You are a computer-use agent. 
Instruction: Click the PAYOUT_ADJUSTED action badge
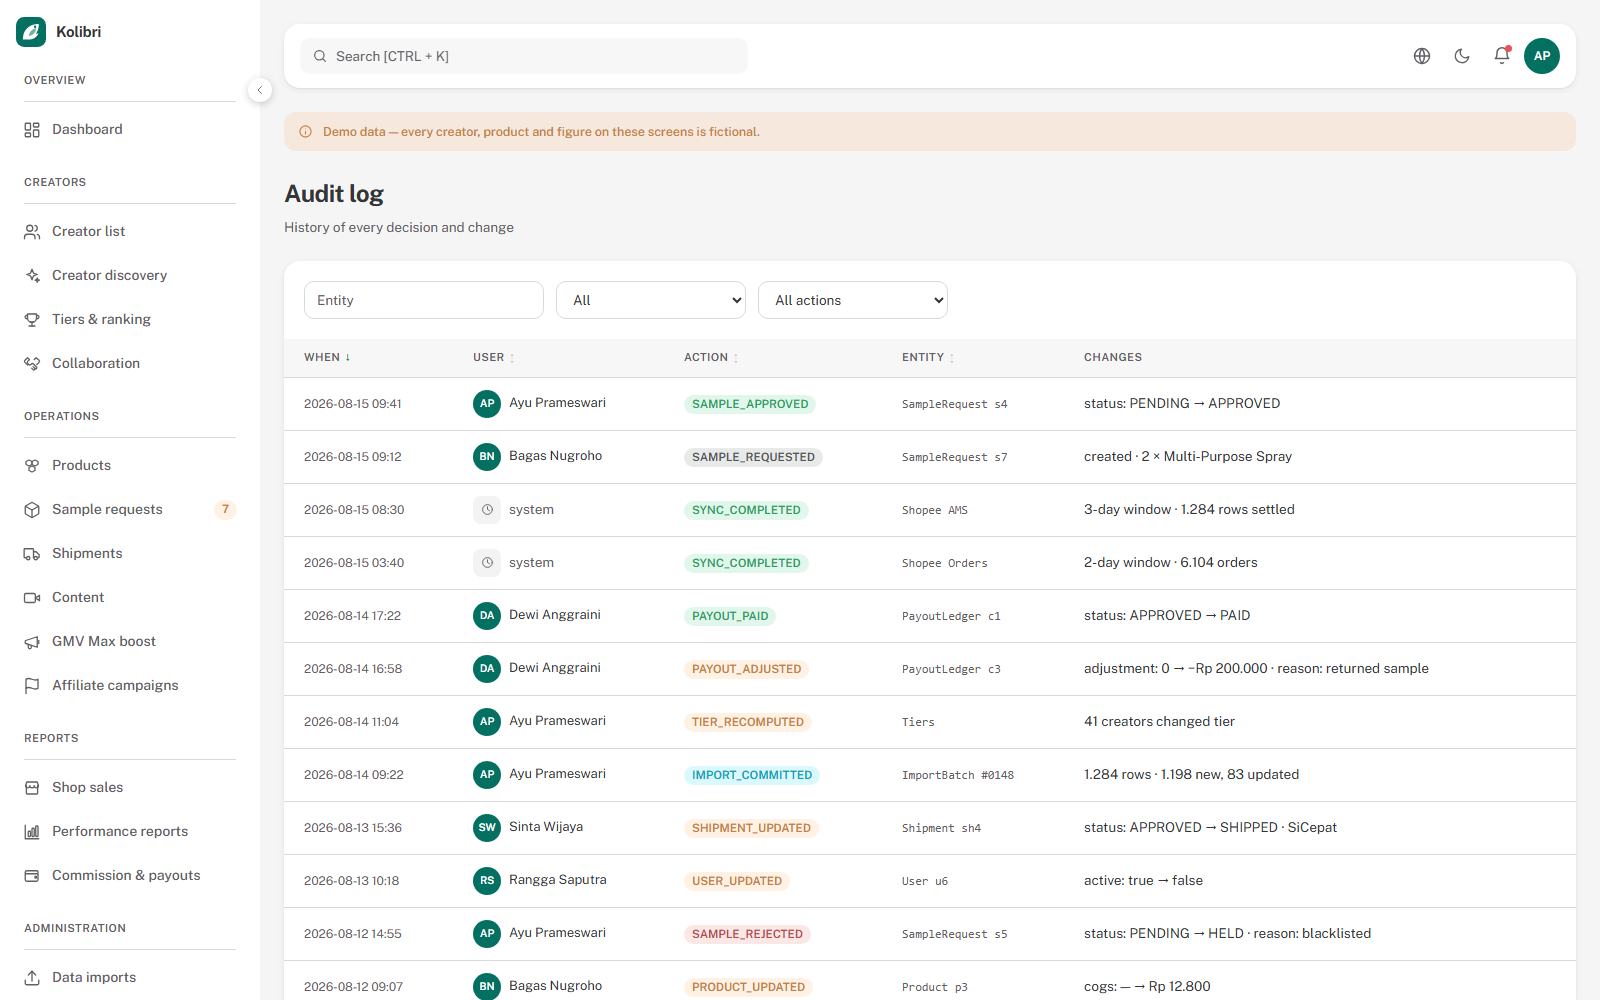coord(747,669)
